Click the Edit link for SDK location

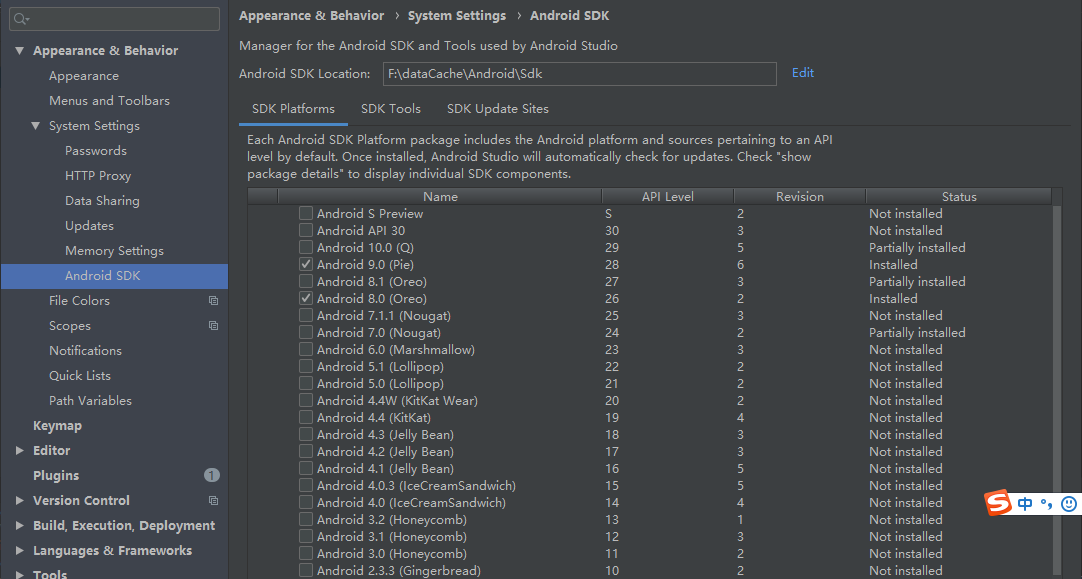coord(803,72)
